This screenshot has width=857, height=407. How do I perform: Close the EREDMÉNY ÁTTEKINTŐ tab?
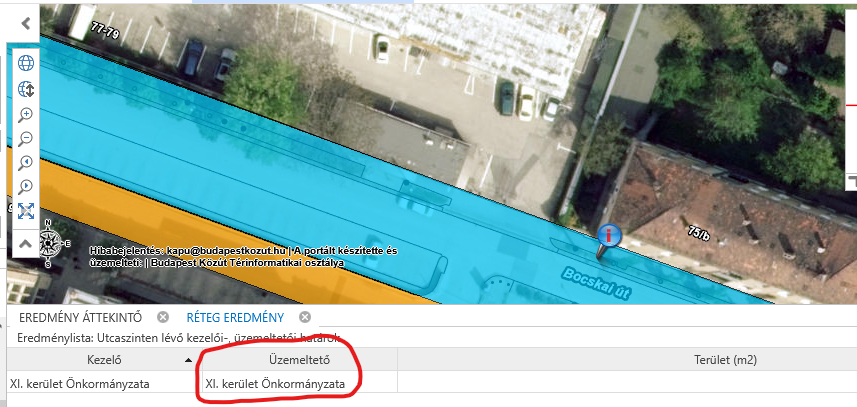162,317
